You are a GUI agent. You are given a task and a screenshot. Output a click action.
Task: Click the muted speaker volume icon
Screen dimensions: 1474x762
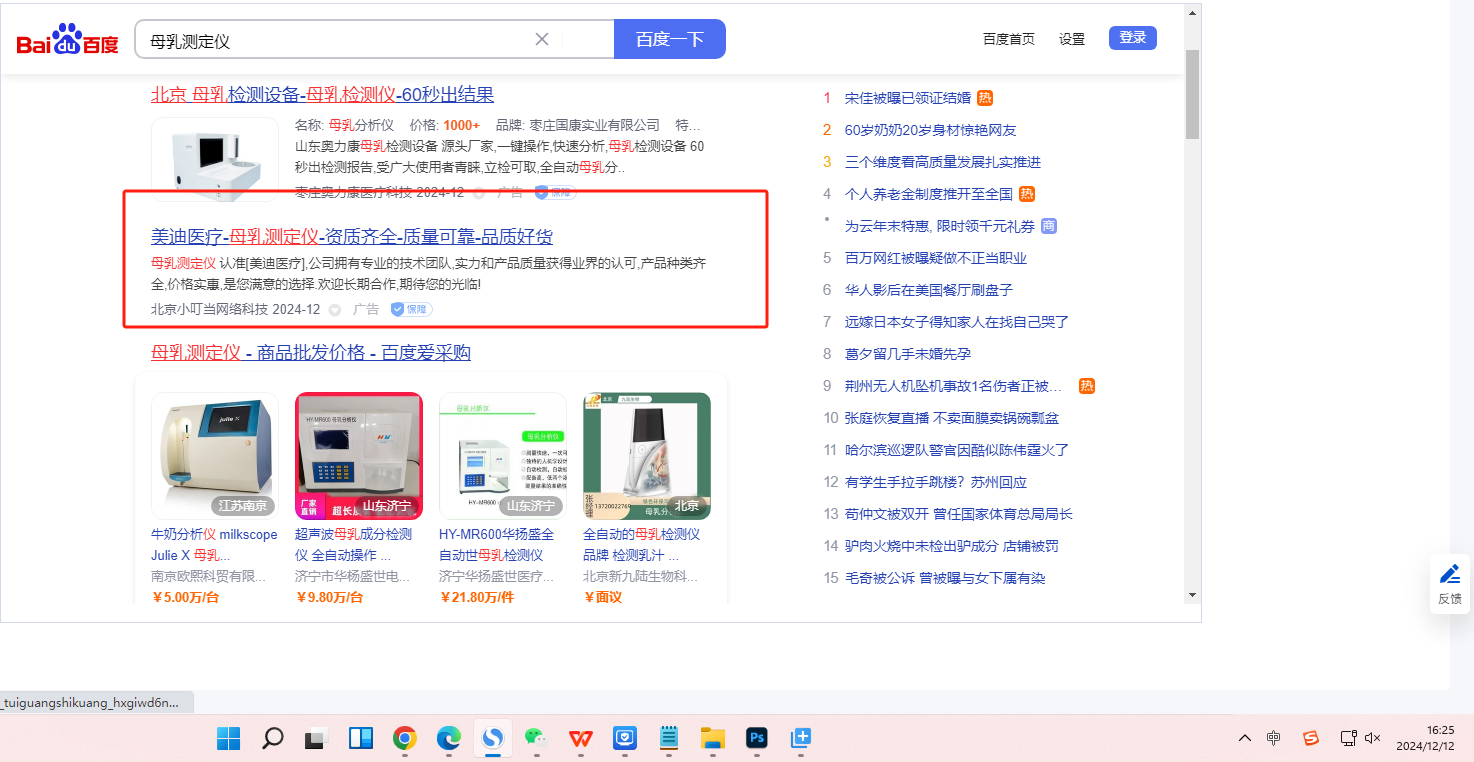click(x=1372, y=738)
